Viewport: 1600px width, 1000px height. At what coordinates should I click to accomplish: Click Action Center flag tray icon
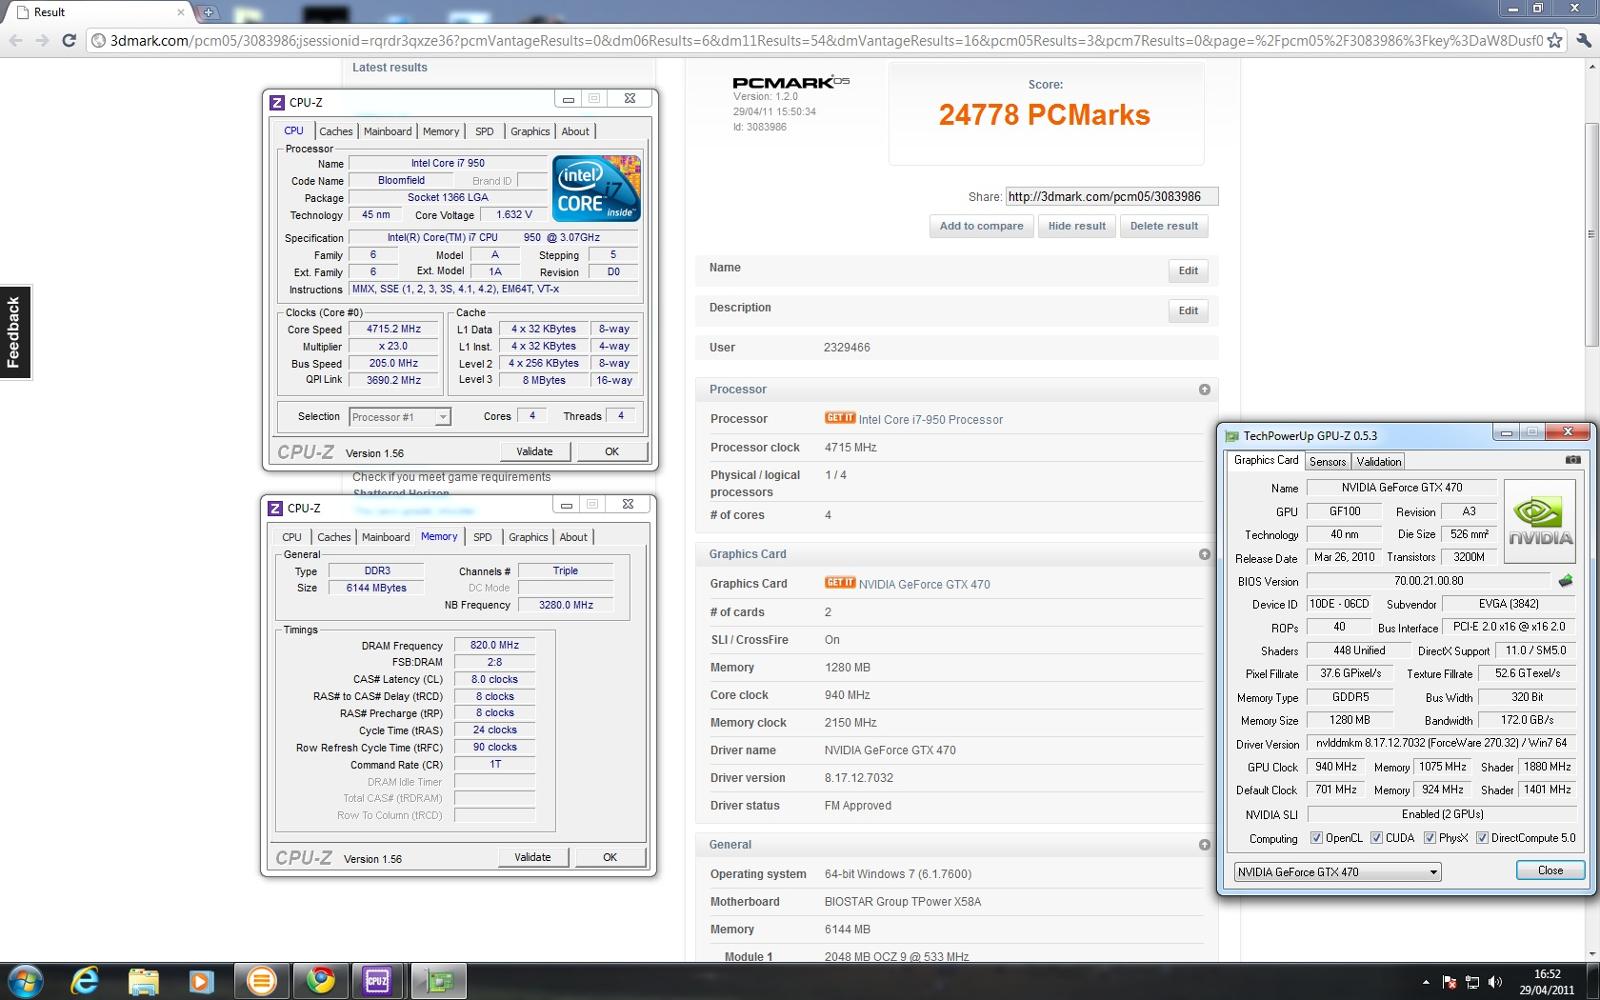tap(1449, 982)
